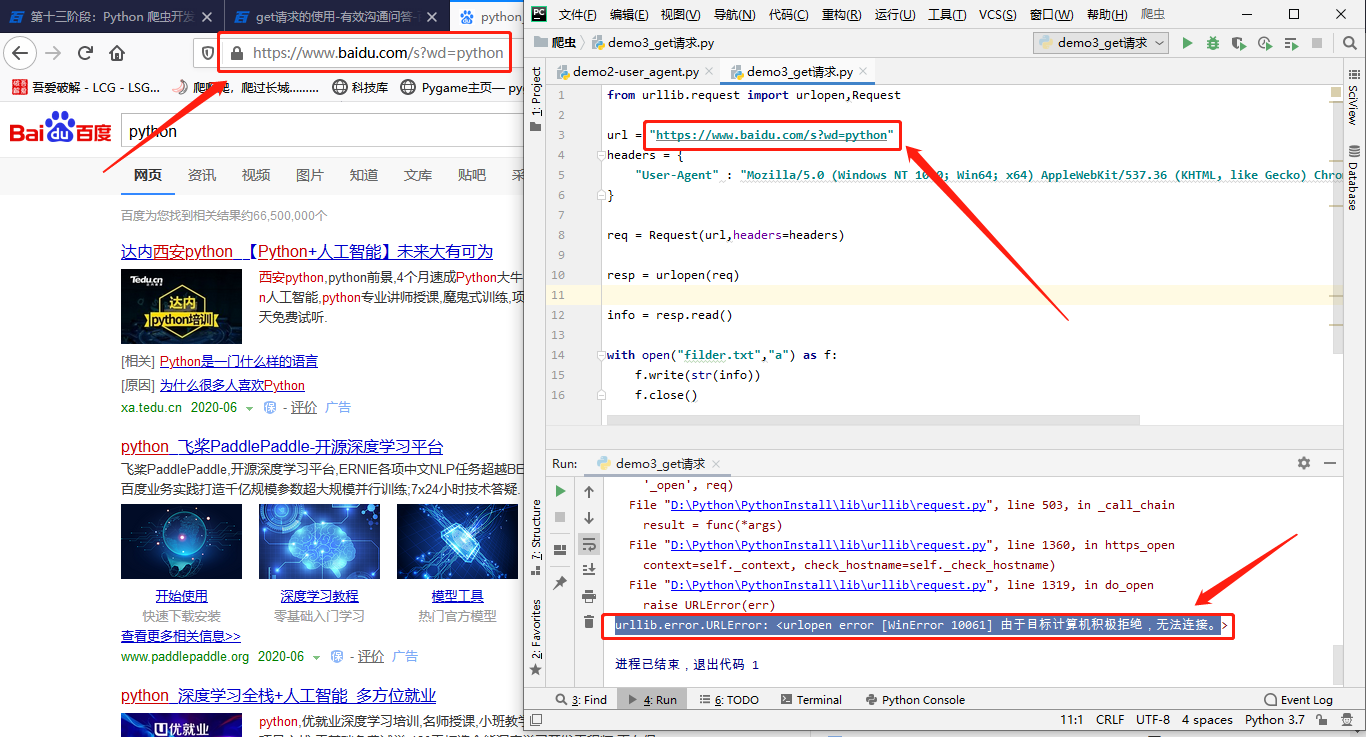
Task: Click the browser Back arrow
Action: pyautogui.click(x=20, y=53)
